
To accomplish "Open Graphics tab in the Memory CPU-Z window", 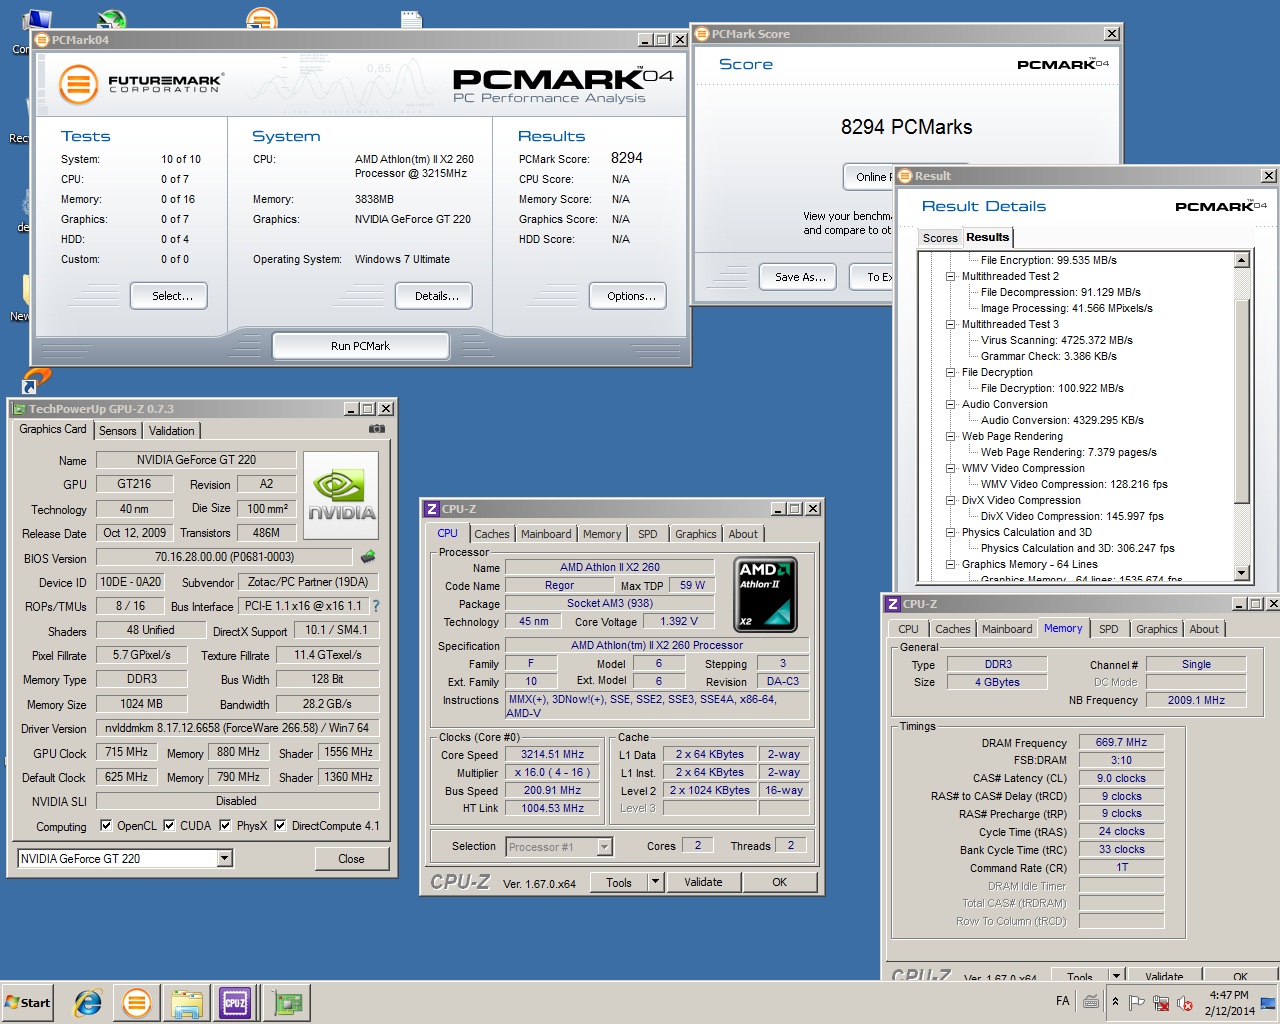I will coord(1157,629).
